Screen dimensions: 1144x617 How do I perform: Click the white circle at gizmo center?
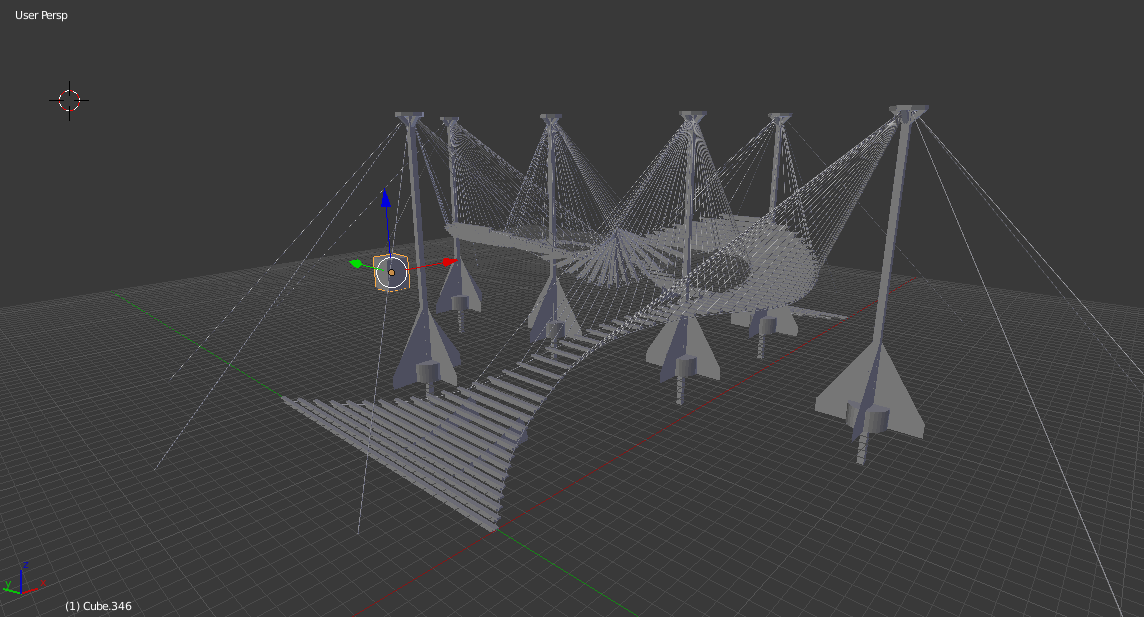tap(391, 272)
